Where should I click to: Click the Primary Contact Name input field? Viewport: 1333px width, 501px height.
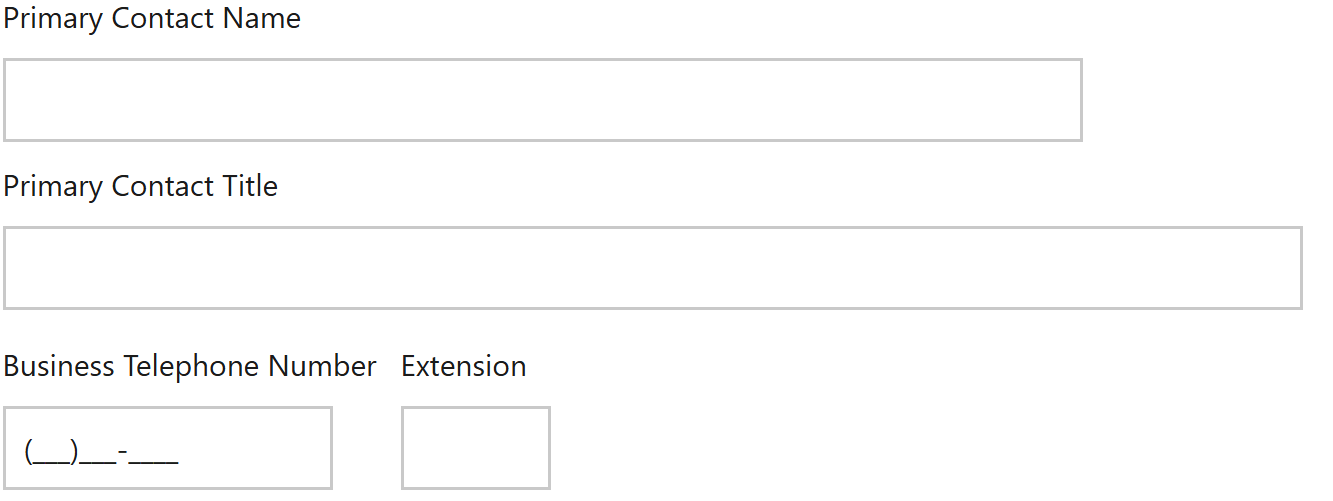click(542, 100)
